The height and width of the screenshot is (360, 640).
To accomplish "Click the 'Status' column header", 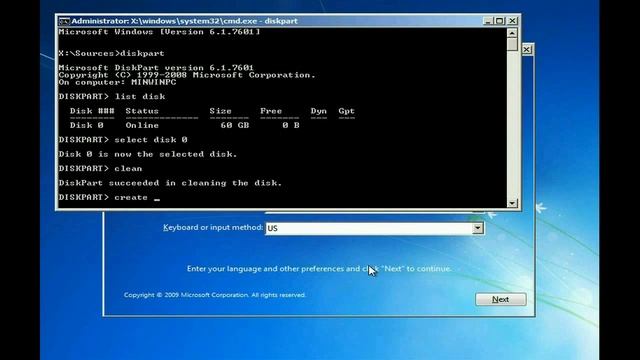I will (x=142, y=111).
